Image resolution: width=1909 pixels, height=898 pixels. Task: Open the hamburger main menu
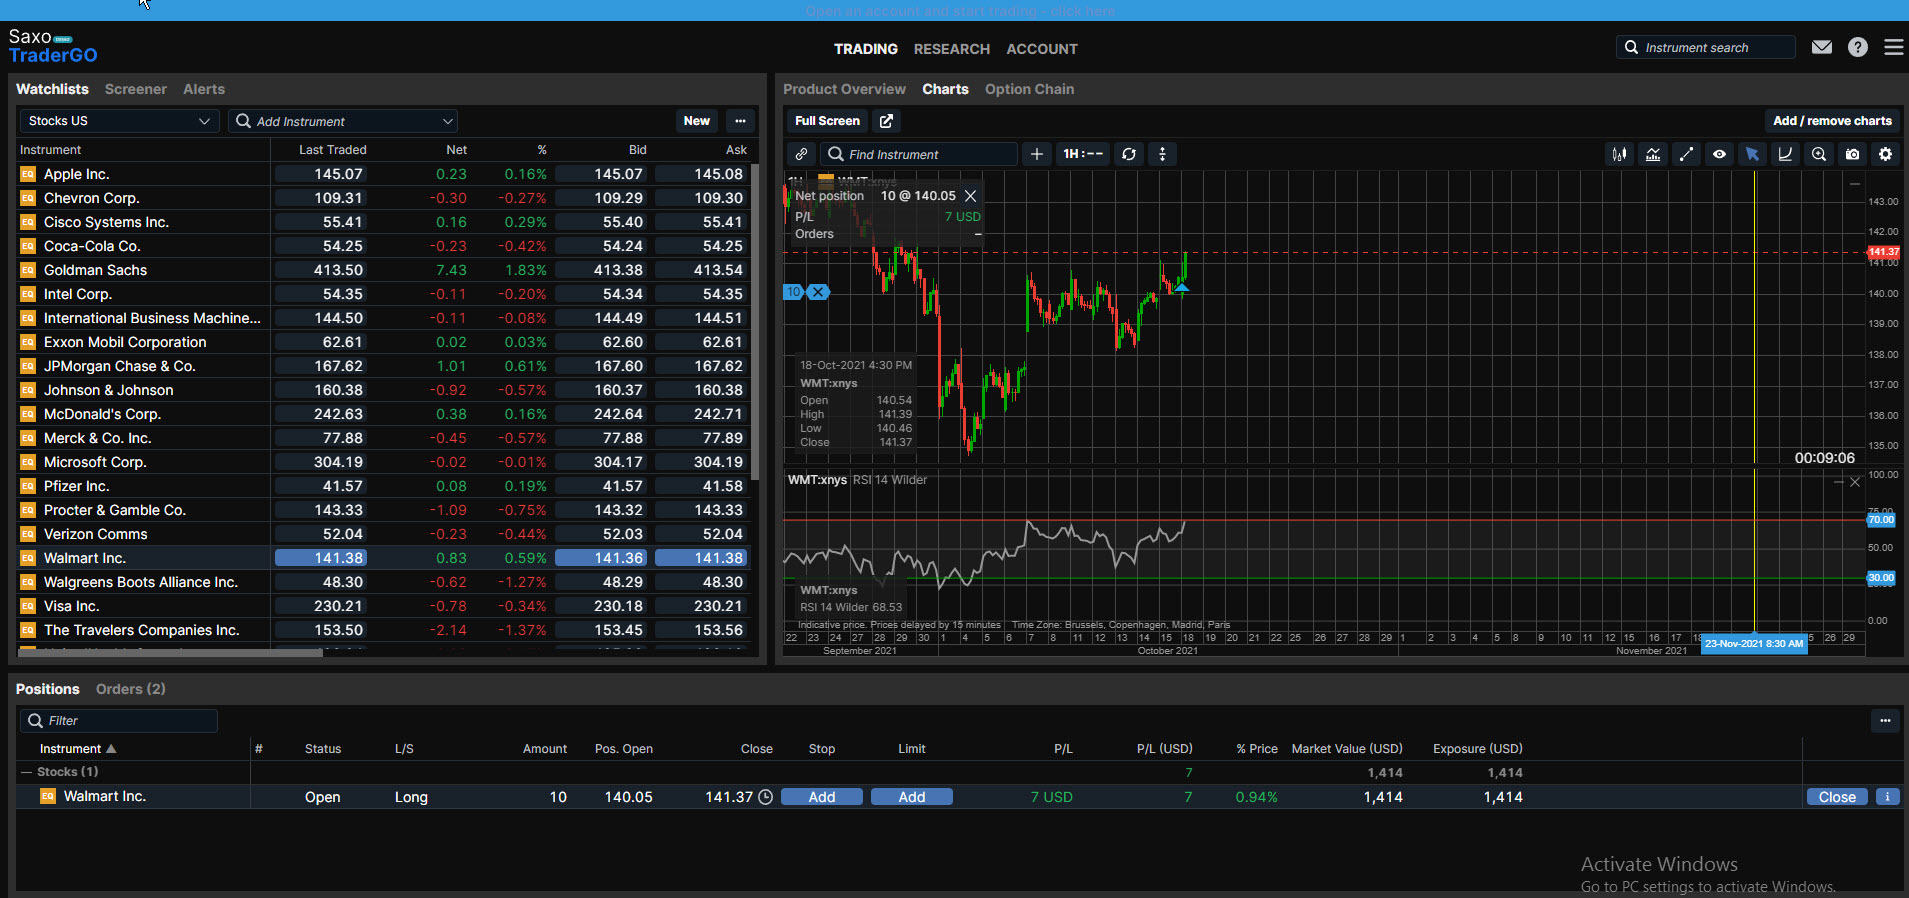(x=1893, y=47)
